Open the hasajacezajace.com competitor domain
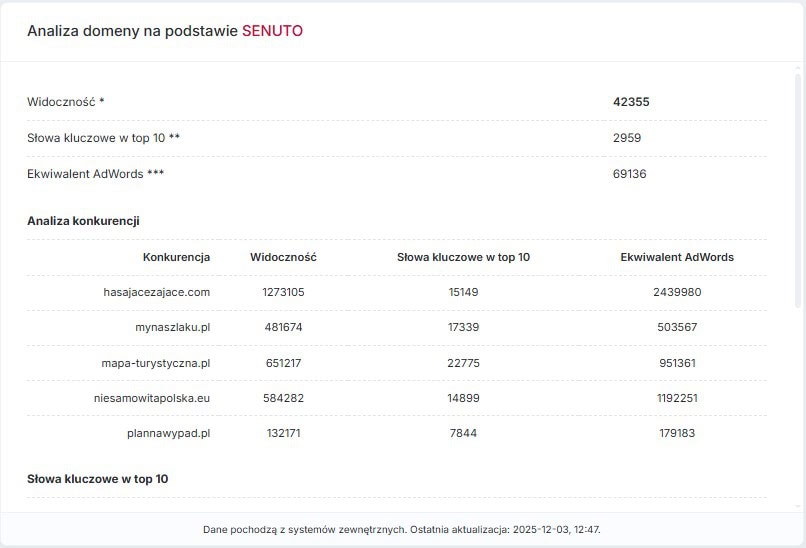806x548 pixels. [156, 292]
